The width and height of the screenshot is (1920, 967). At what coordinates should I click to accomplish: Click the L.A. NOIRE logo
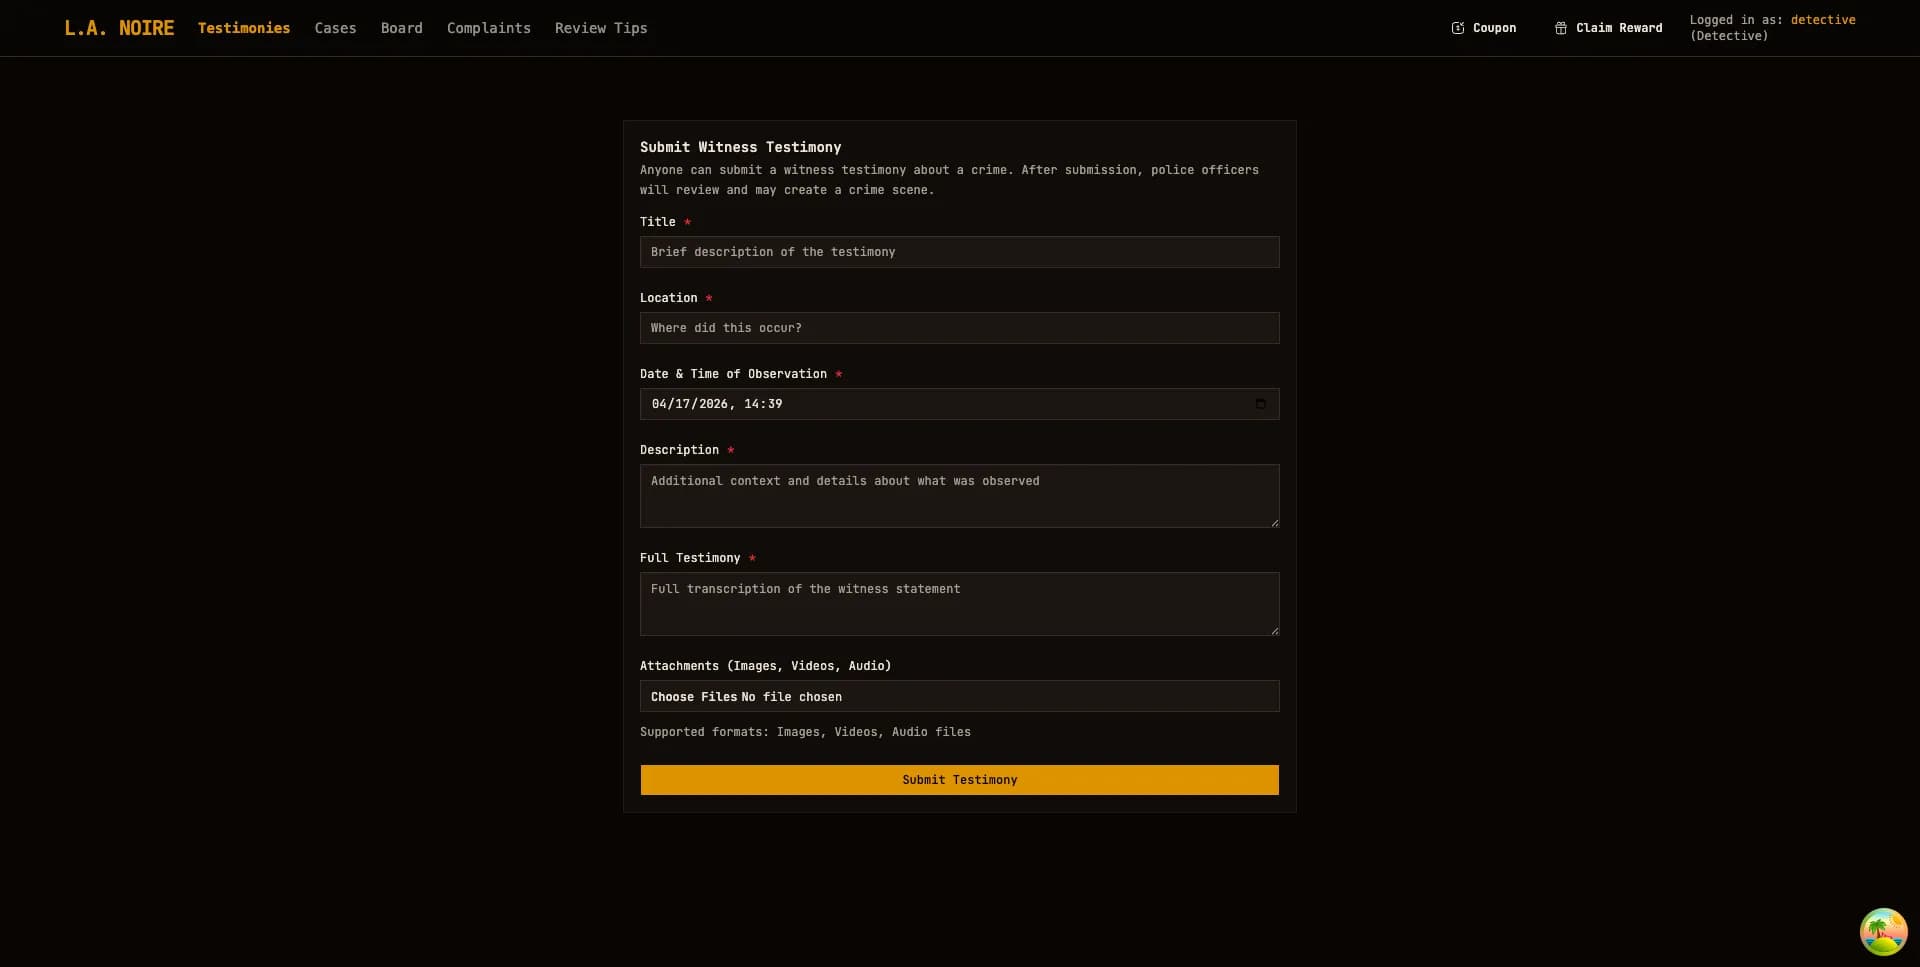(119, 28)
